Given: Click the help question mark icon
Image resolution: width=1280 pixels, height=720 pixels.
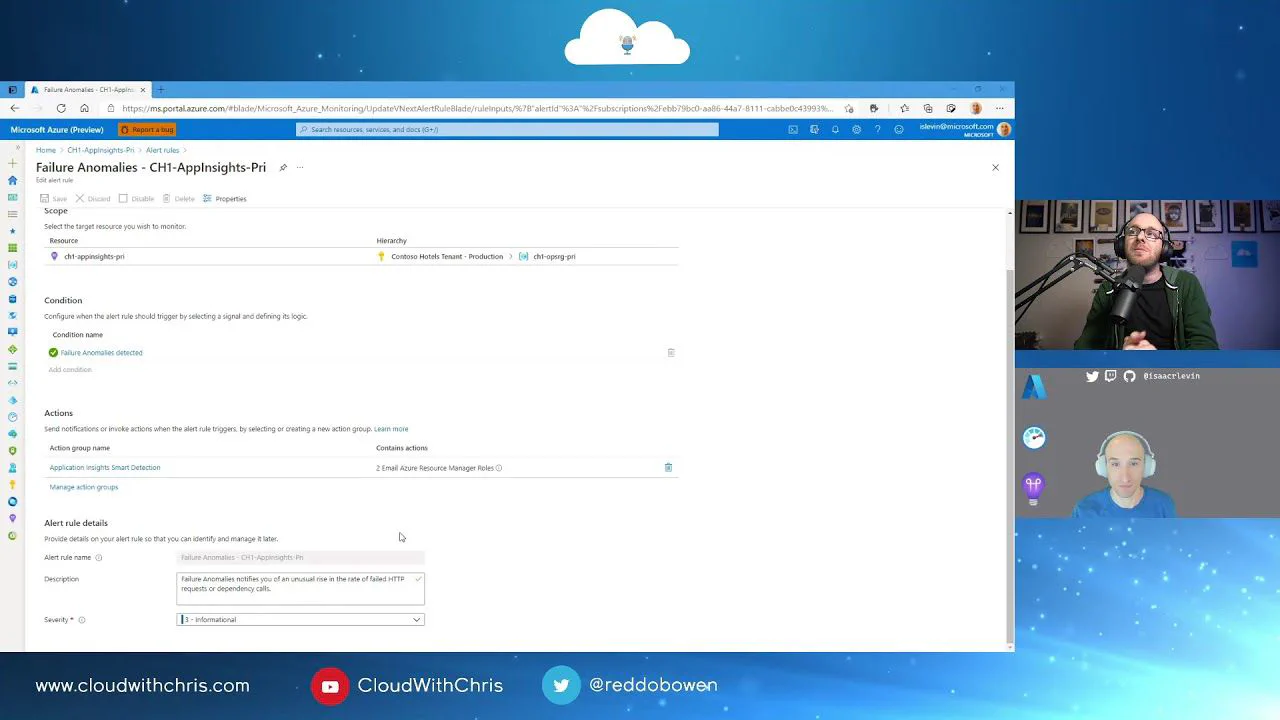Looking at the screenshot, I should coord(878,129).
